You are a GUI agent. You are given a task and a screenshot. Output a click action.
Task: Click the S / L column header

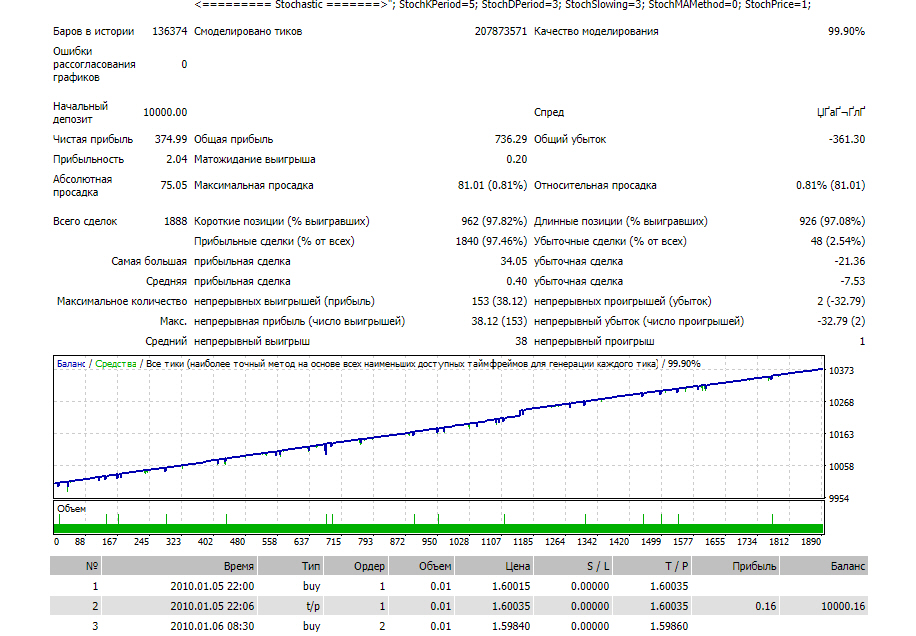click(573, 566)
